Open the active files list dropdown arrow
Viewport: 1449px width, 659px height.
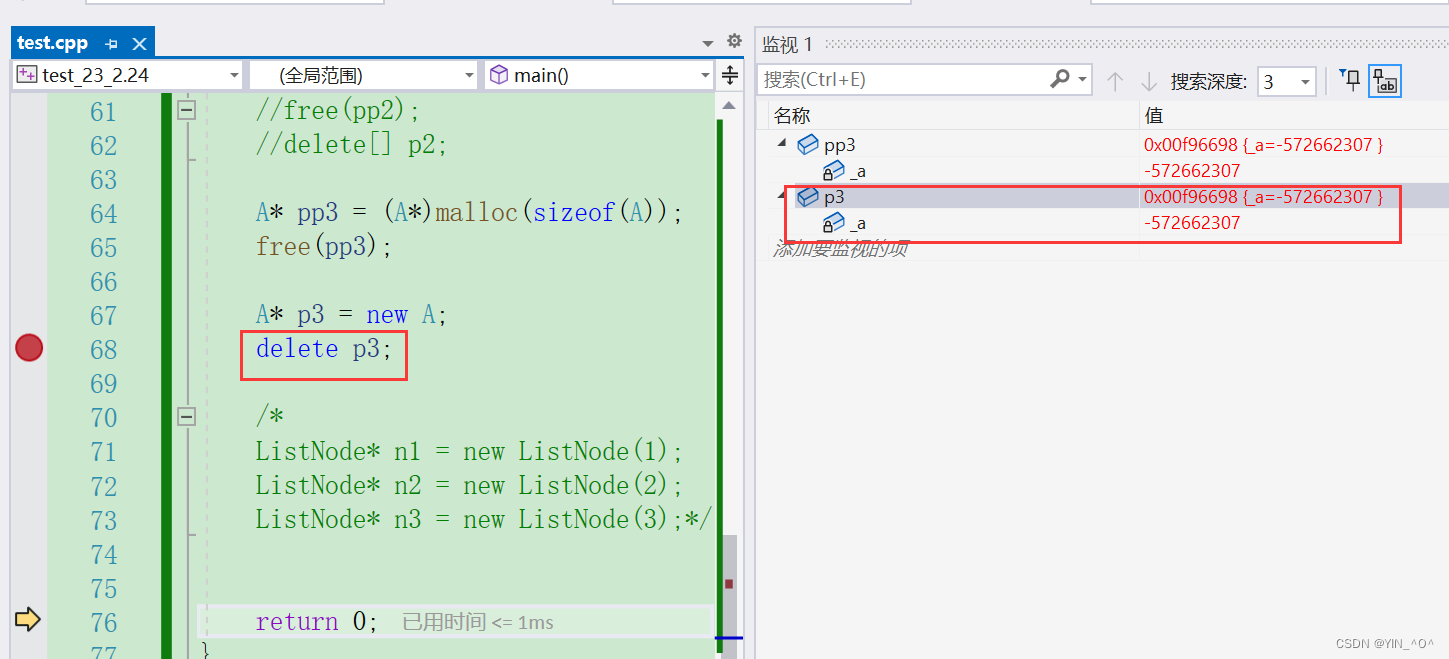point(708,43)
